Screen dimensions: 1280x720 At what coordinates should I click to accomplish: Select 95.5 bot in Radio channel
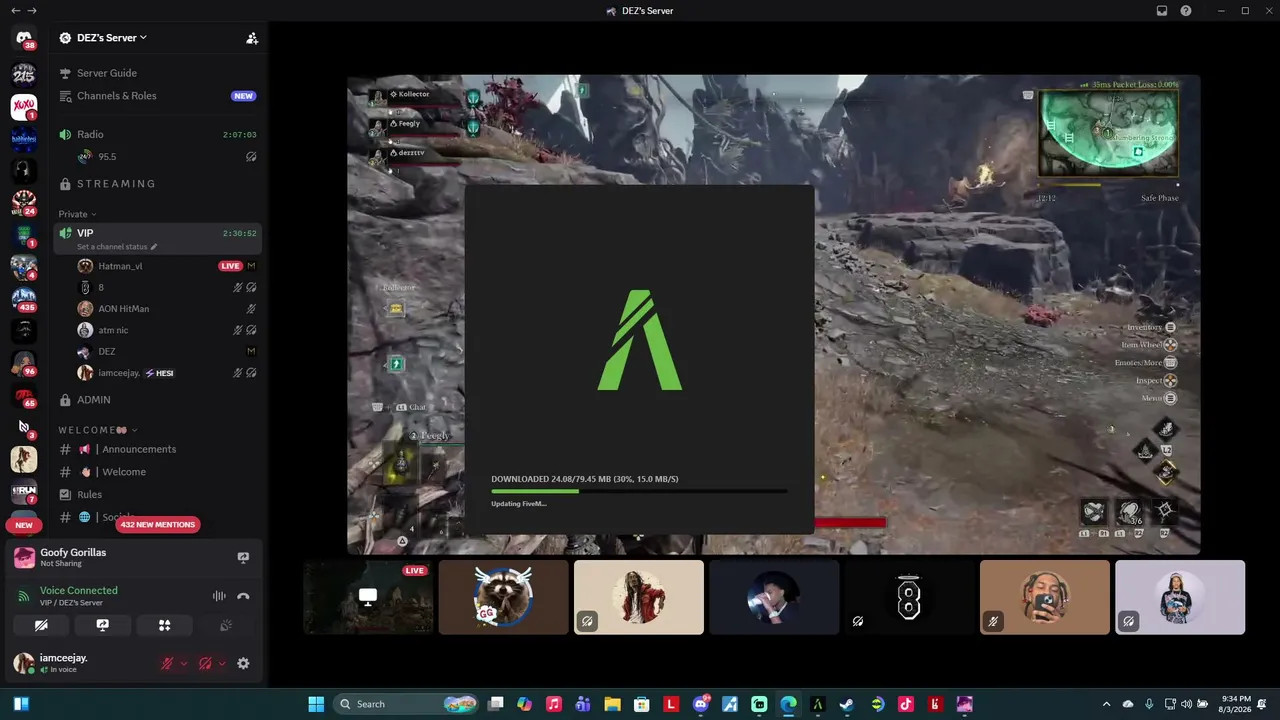coord(166,156)
